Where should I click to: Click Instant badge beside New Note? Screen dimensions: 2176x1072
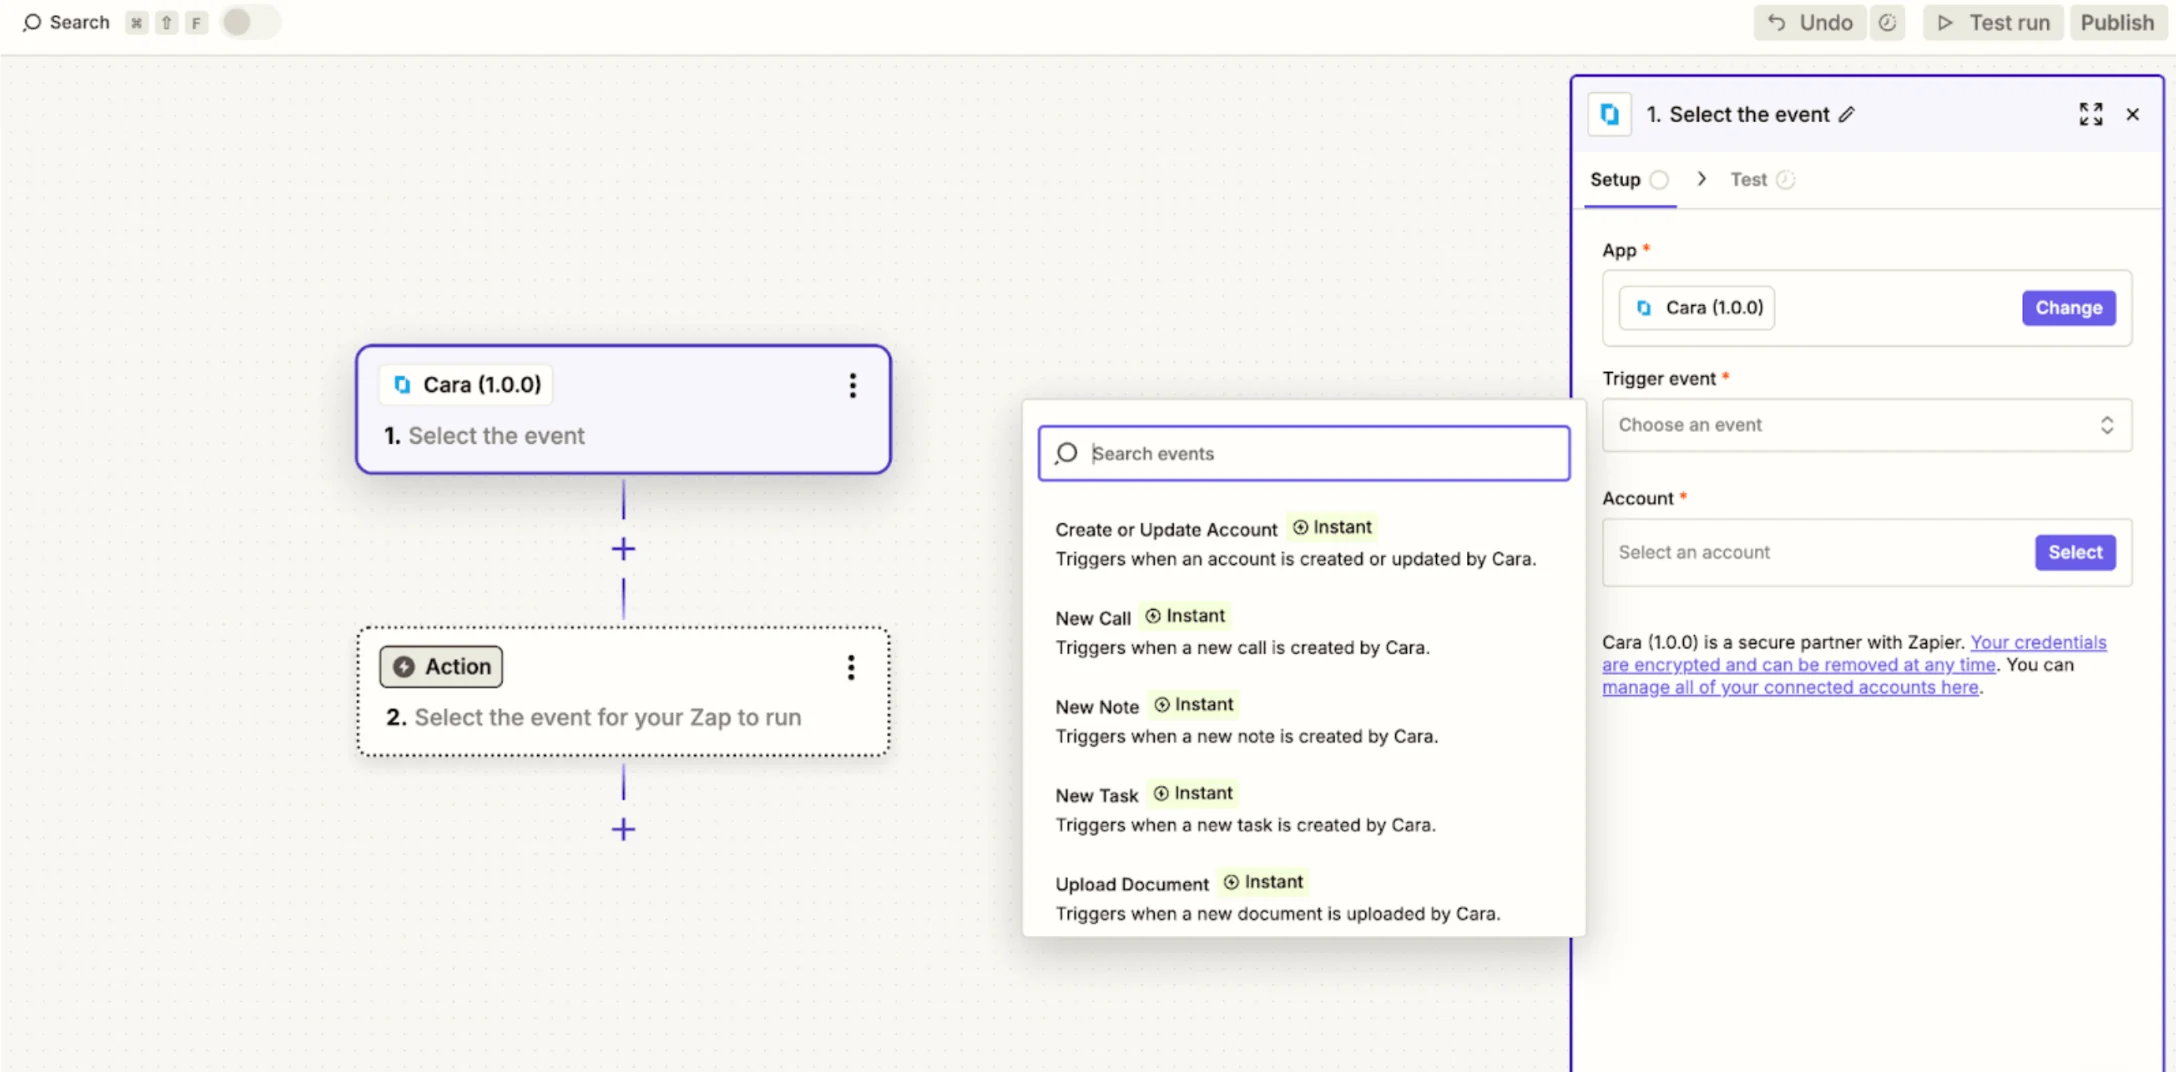tap(1194, 705)
